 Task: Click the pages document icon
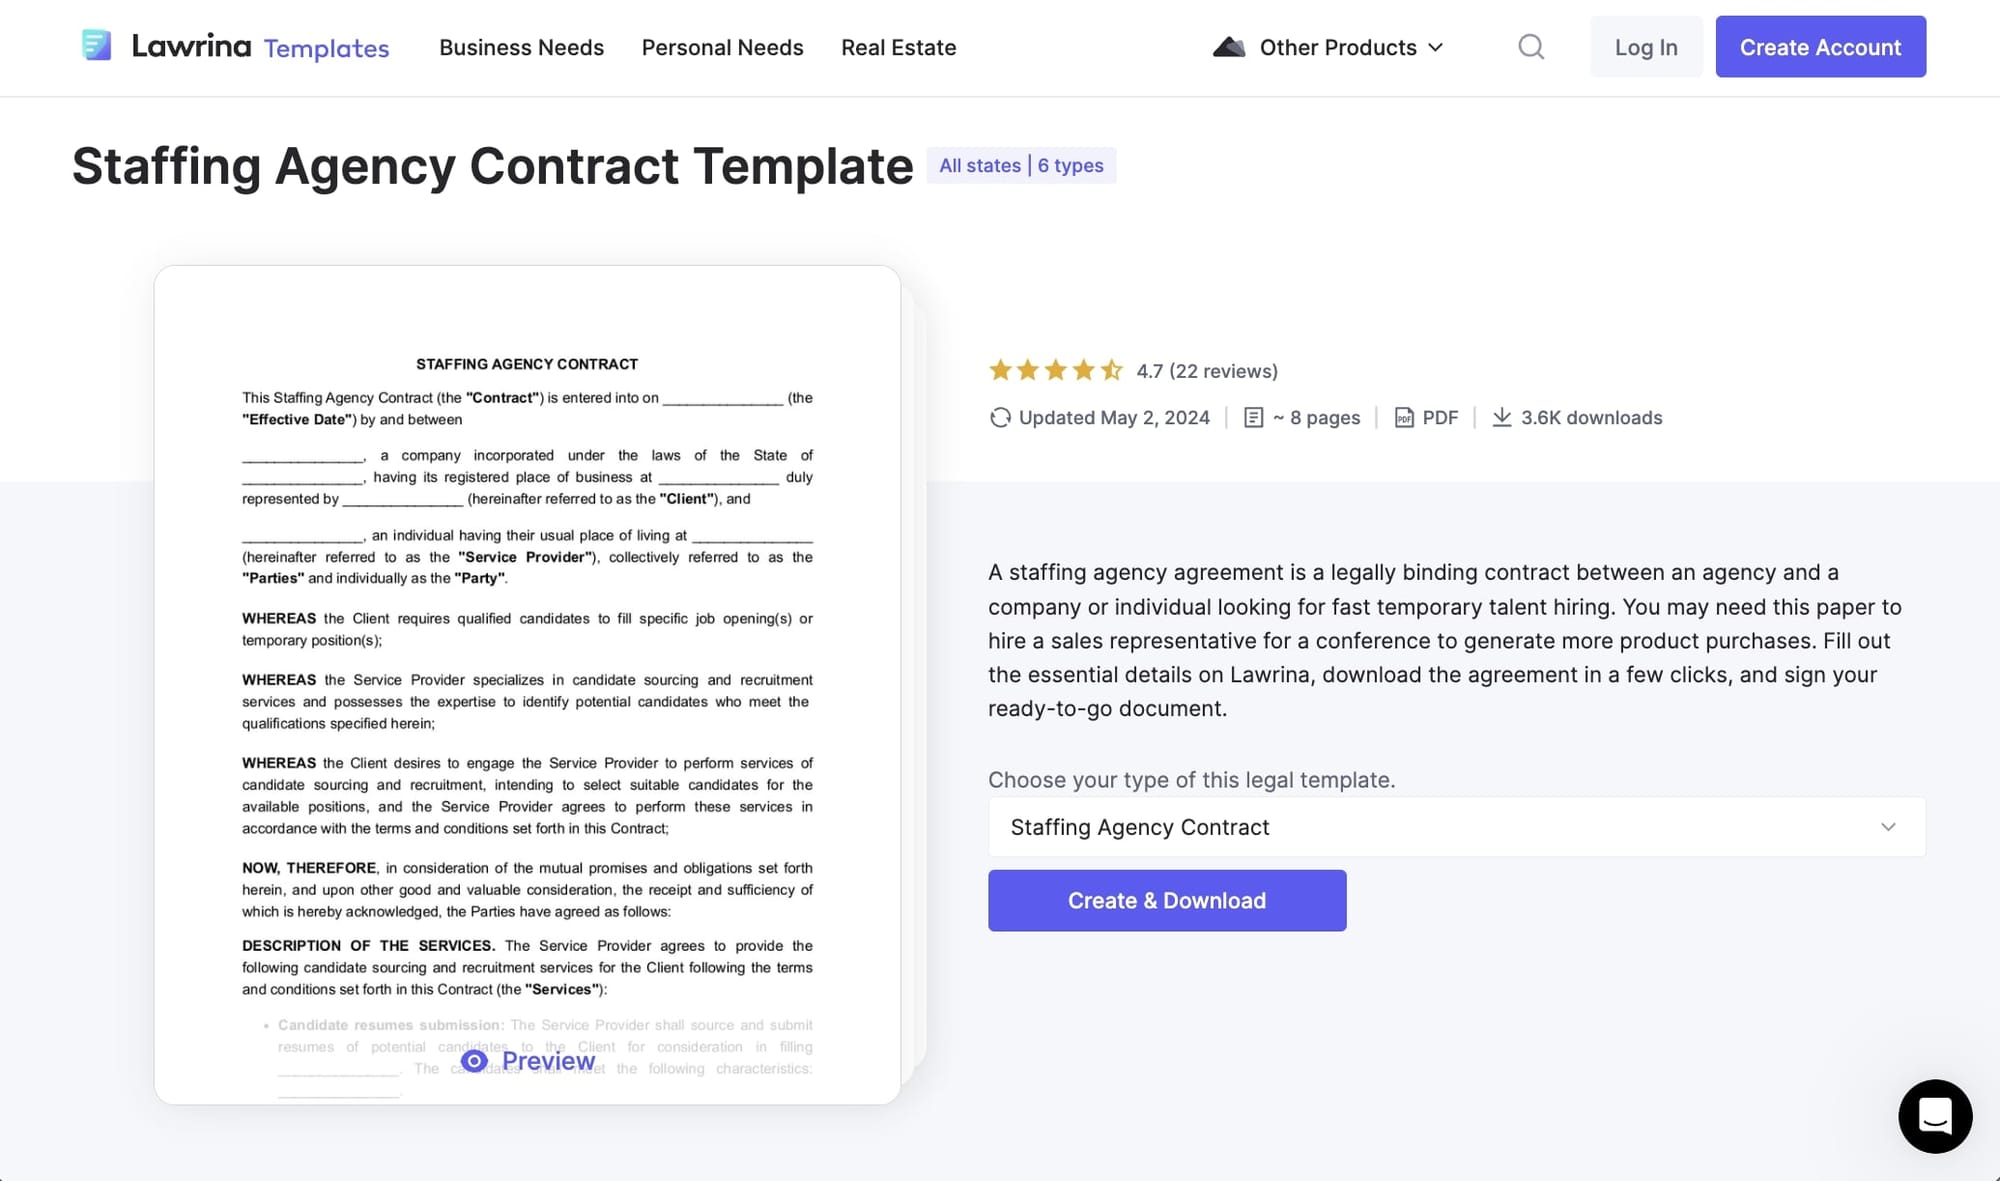(x=1254, y=417)
